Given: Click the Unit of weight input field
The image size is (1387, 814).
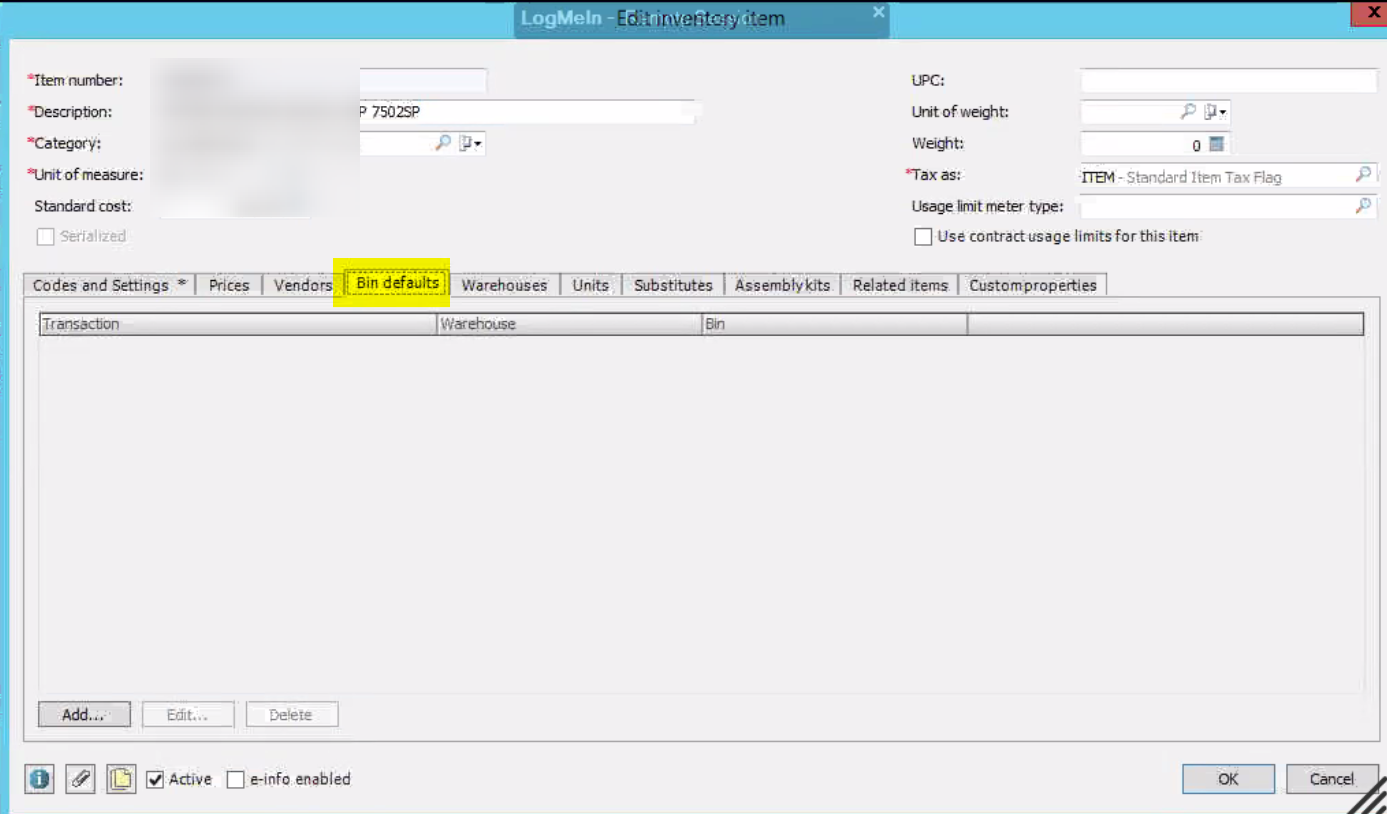Looking at the screenshot, I should coord(1130,111).
